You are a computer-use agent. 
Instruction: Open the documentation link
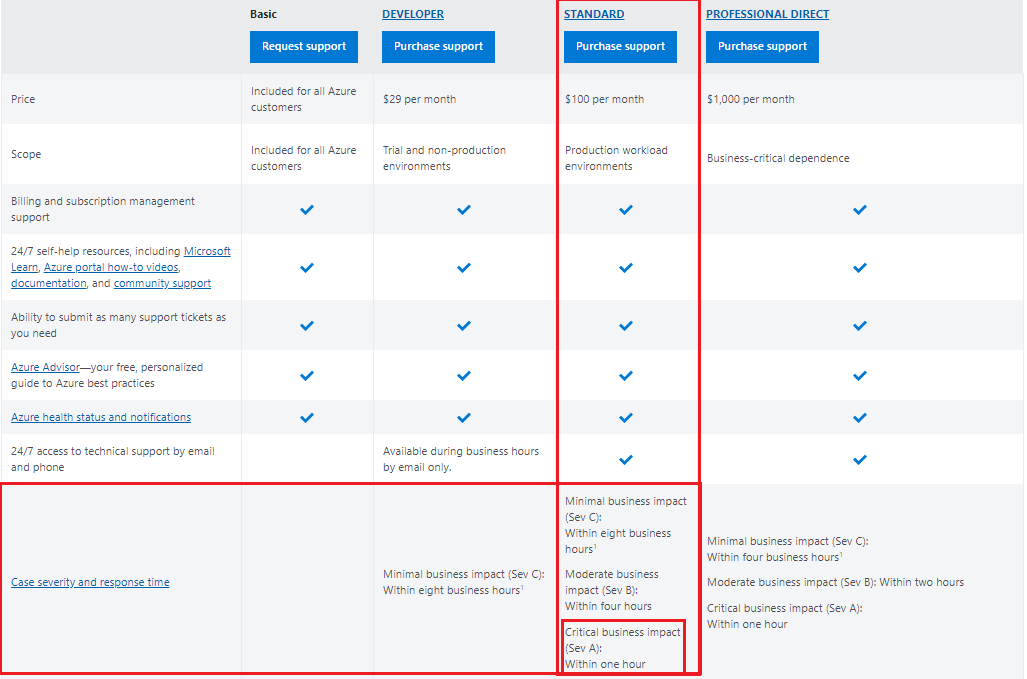(x=48, y=283)
